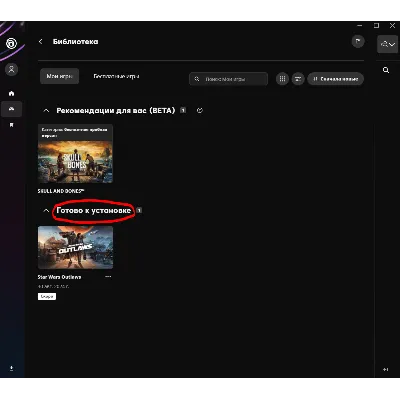Image resolution: width=400 pixels, height=400 pixels.
Task: Switch to grid view layout
Action: tap(282, 79)
